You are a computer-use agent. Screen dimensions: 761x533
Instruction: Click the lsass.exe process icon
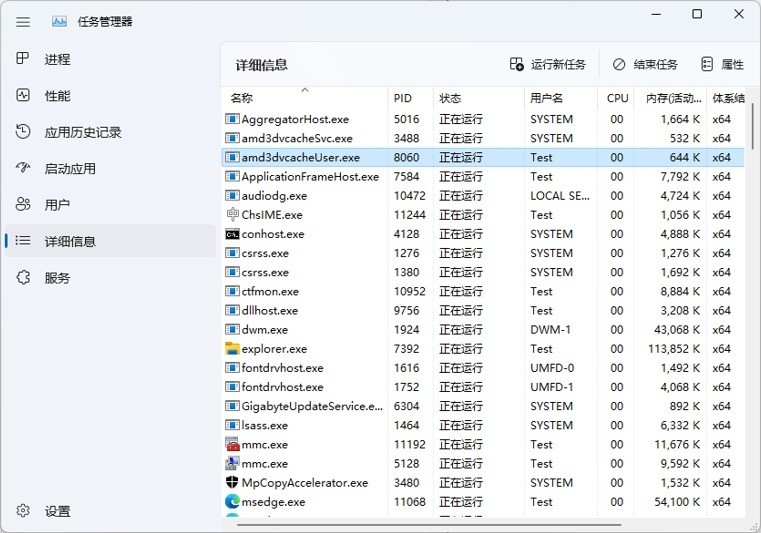point(232,425)
